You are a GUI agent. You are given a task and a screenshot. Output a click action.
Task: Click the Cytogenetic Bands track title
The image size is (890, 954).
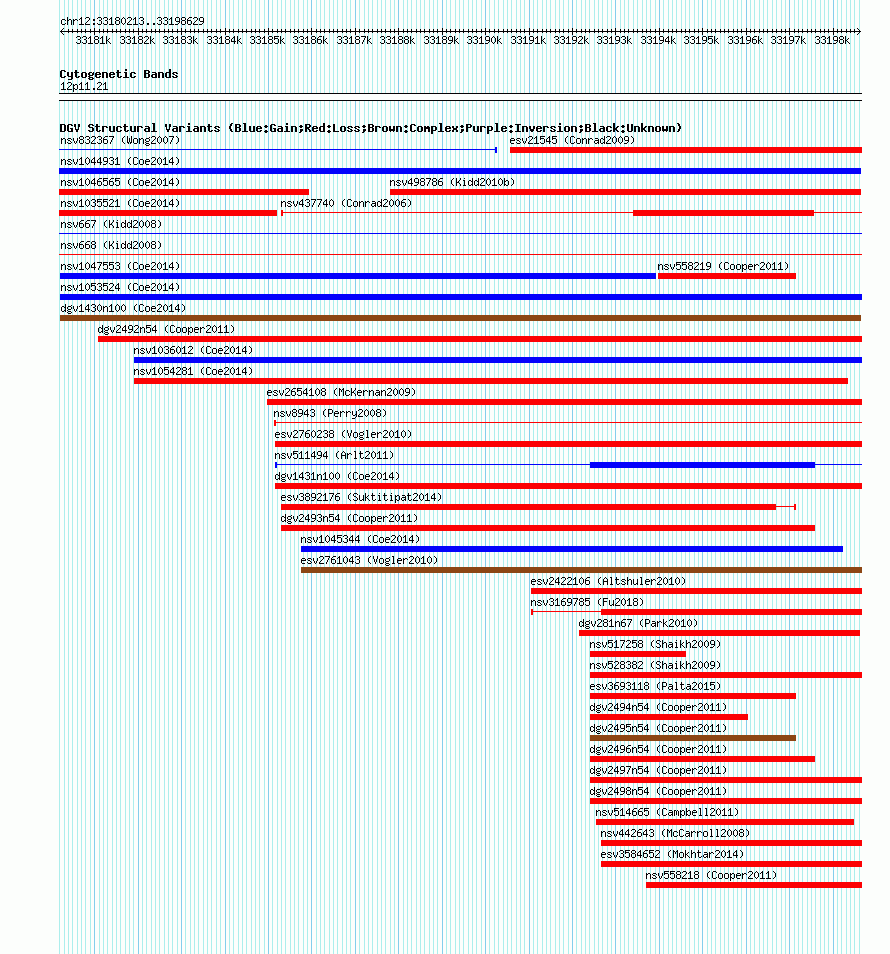tap(119, 74)
